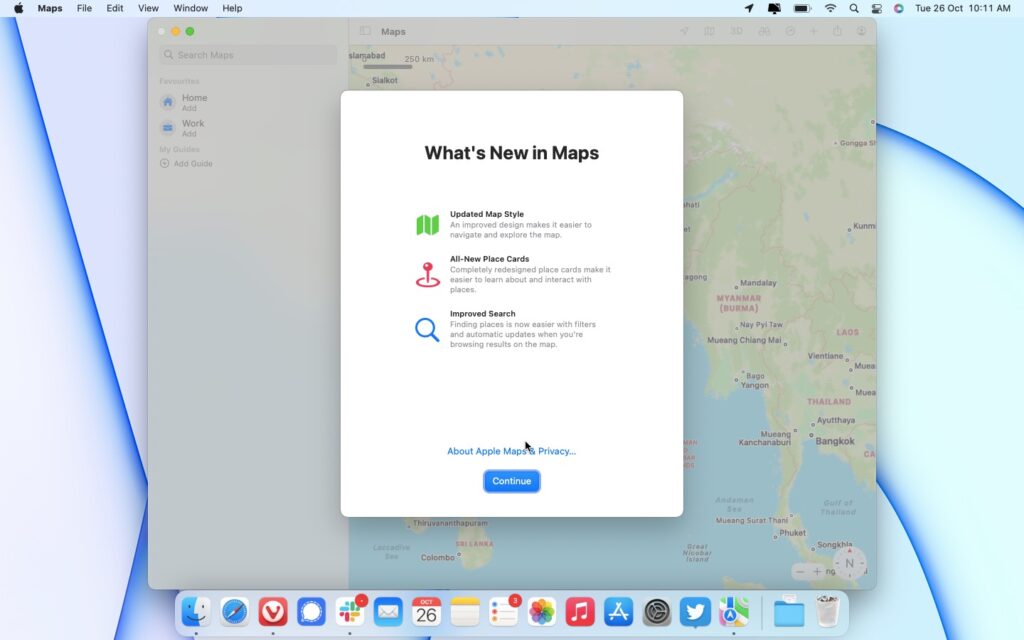The image size is (1024, 640).
Task: Switch to 3D map view
Action: click(x=737, y=31)
